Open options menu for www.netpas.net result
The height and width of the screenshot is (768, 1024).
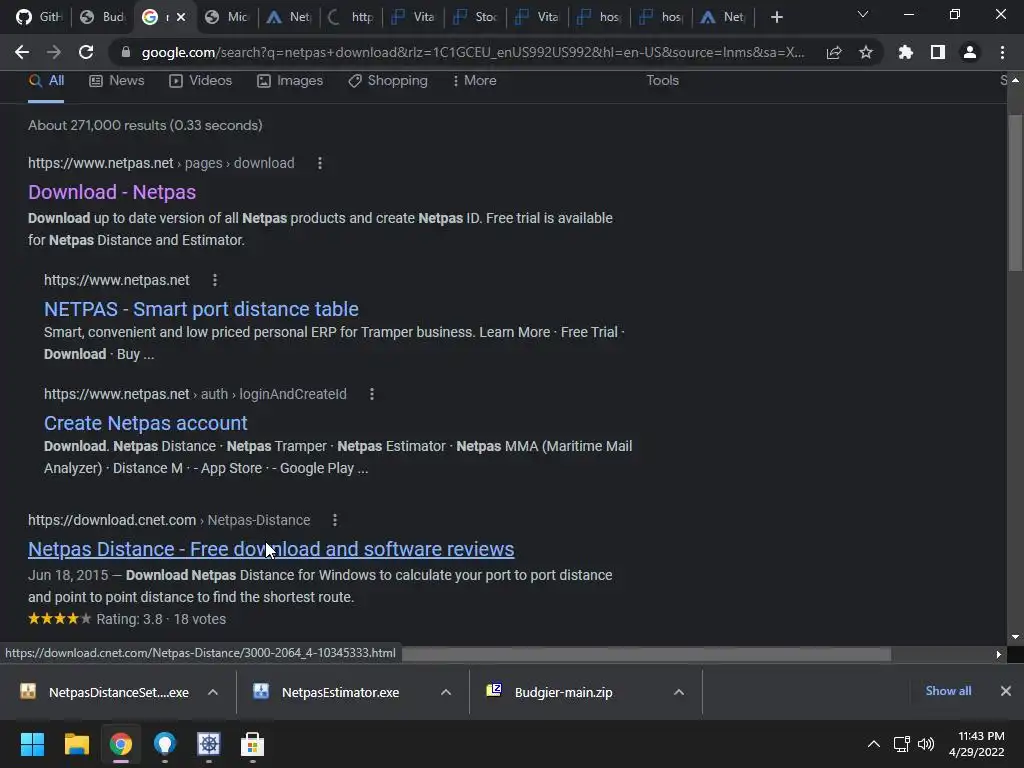click(x=215, y=280)
